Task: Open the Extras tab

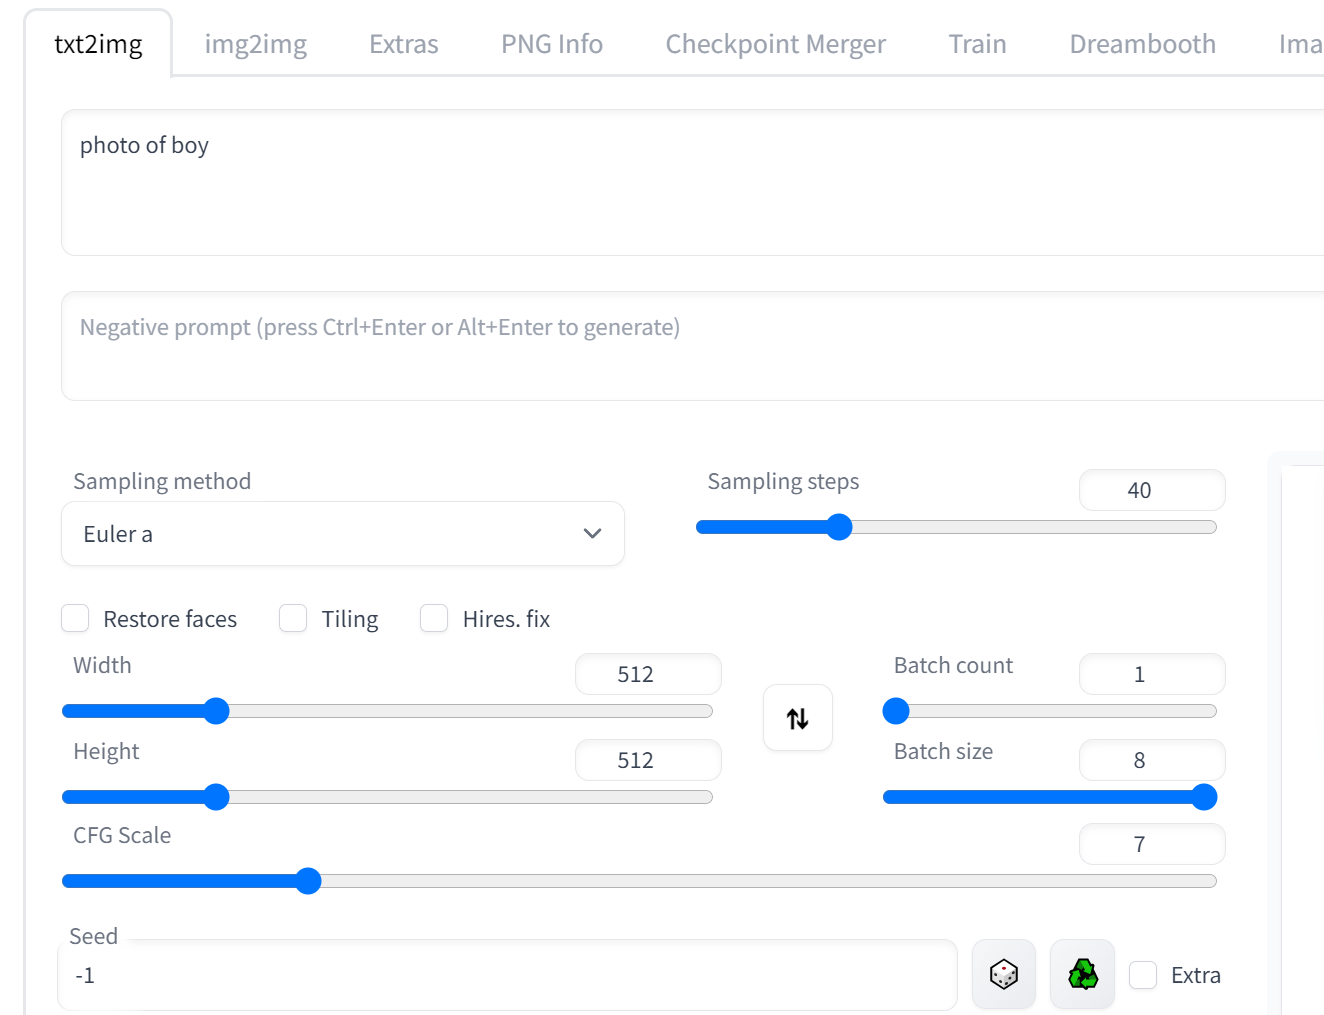Action: 403,44
